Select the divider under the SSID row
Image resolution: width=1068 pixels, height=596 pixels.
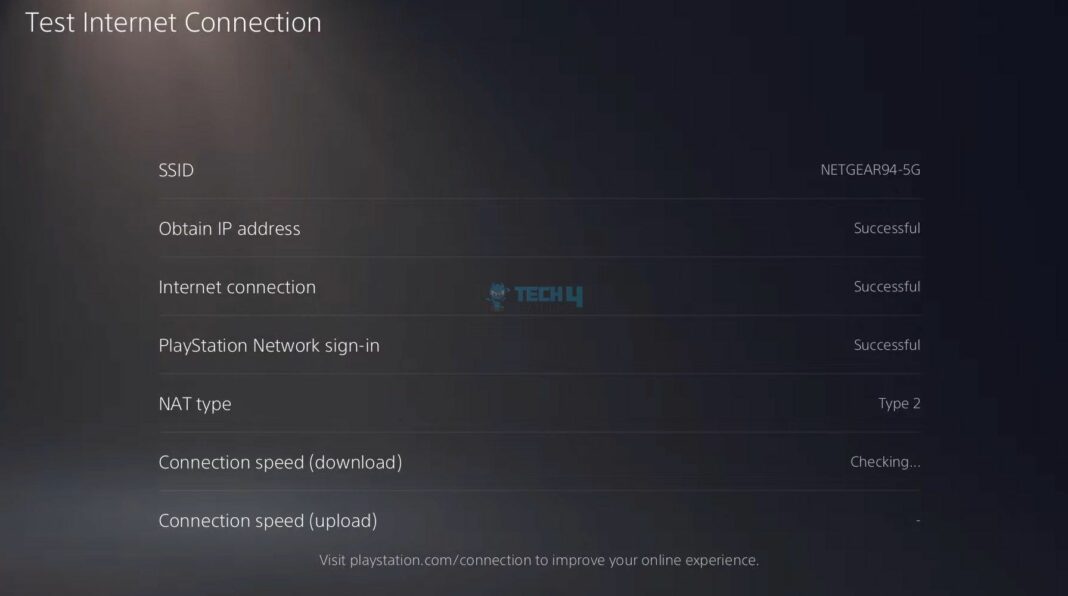coord(540,198)
